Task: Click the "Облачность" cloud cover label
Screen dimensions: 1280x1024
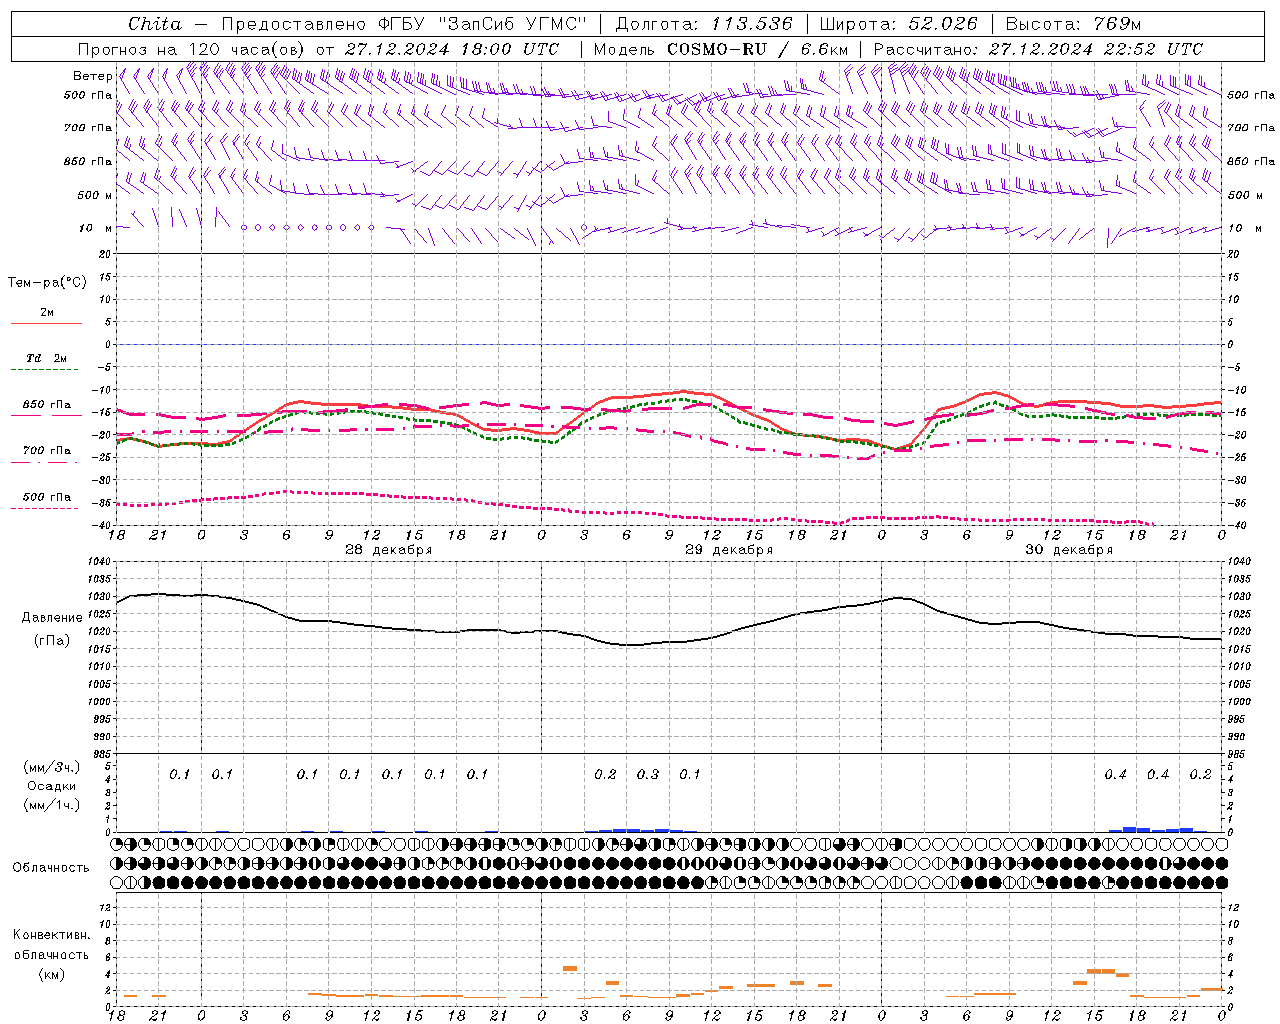Action: coord(51,867)
